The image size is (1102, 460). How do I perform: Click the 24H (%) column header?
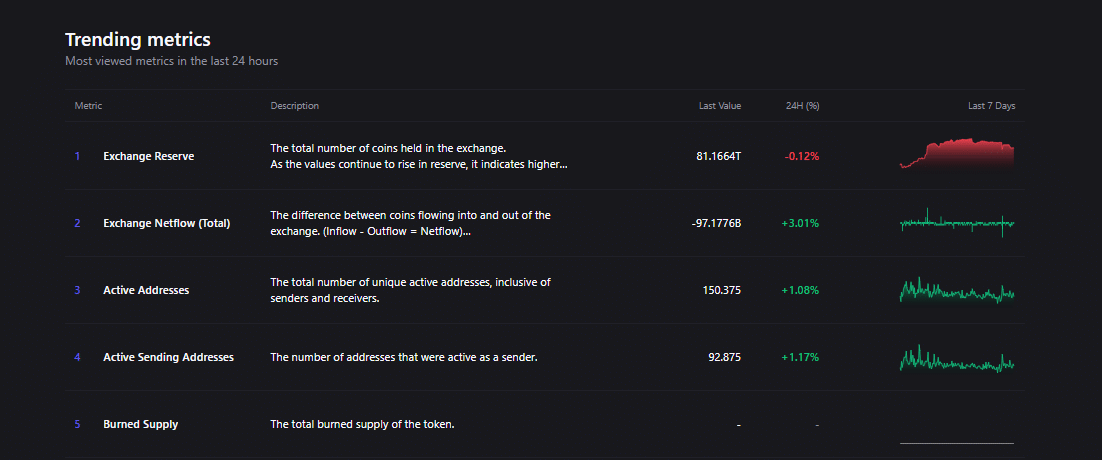tap(803, 106)
